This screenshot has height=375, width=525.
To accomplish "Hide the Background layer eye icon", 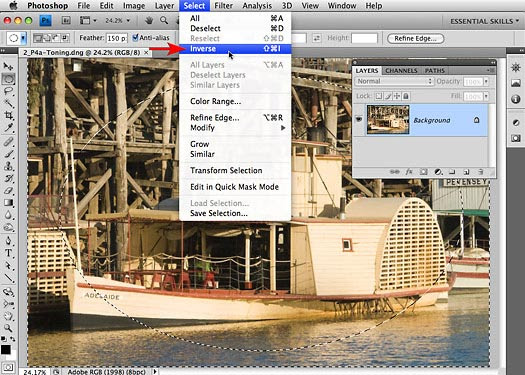I will pyautogui.click(x=359, y=120).
